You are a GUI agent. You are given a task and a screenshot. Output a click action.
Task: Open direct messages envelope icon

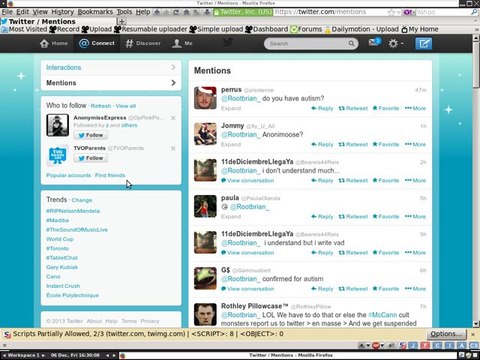pyautogui.click(x=374, y=42)
